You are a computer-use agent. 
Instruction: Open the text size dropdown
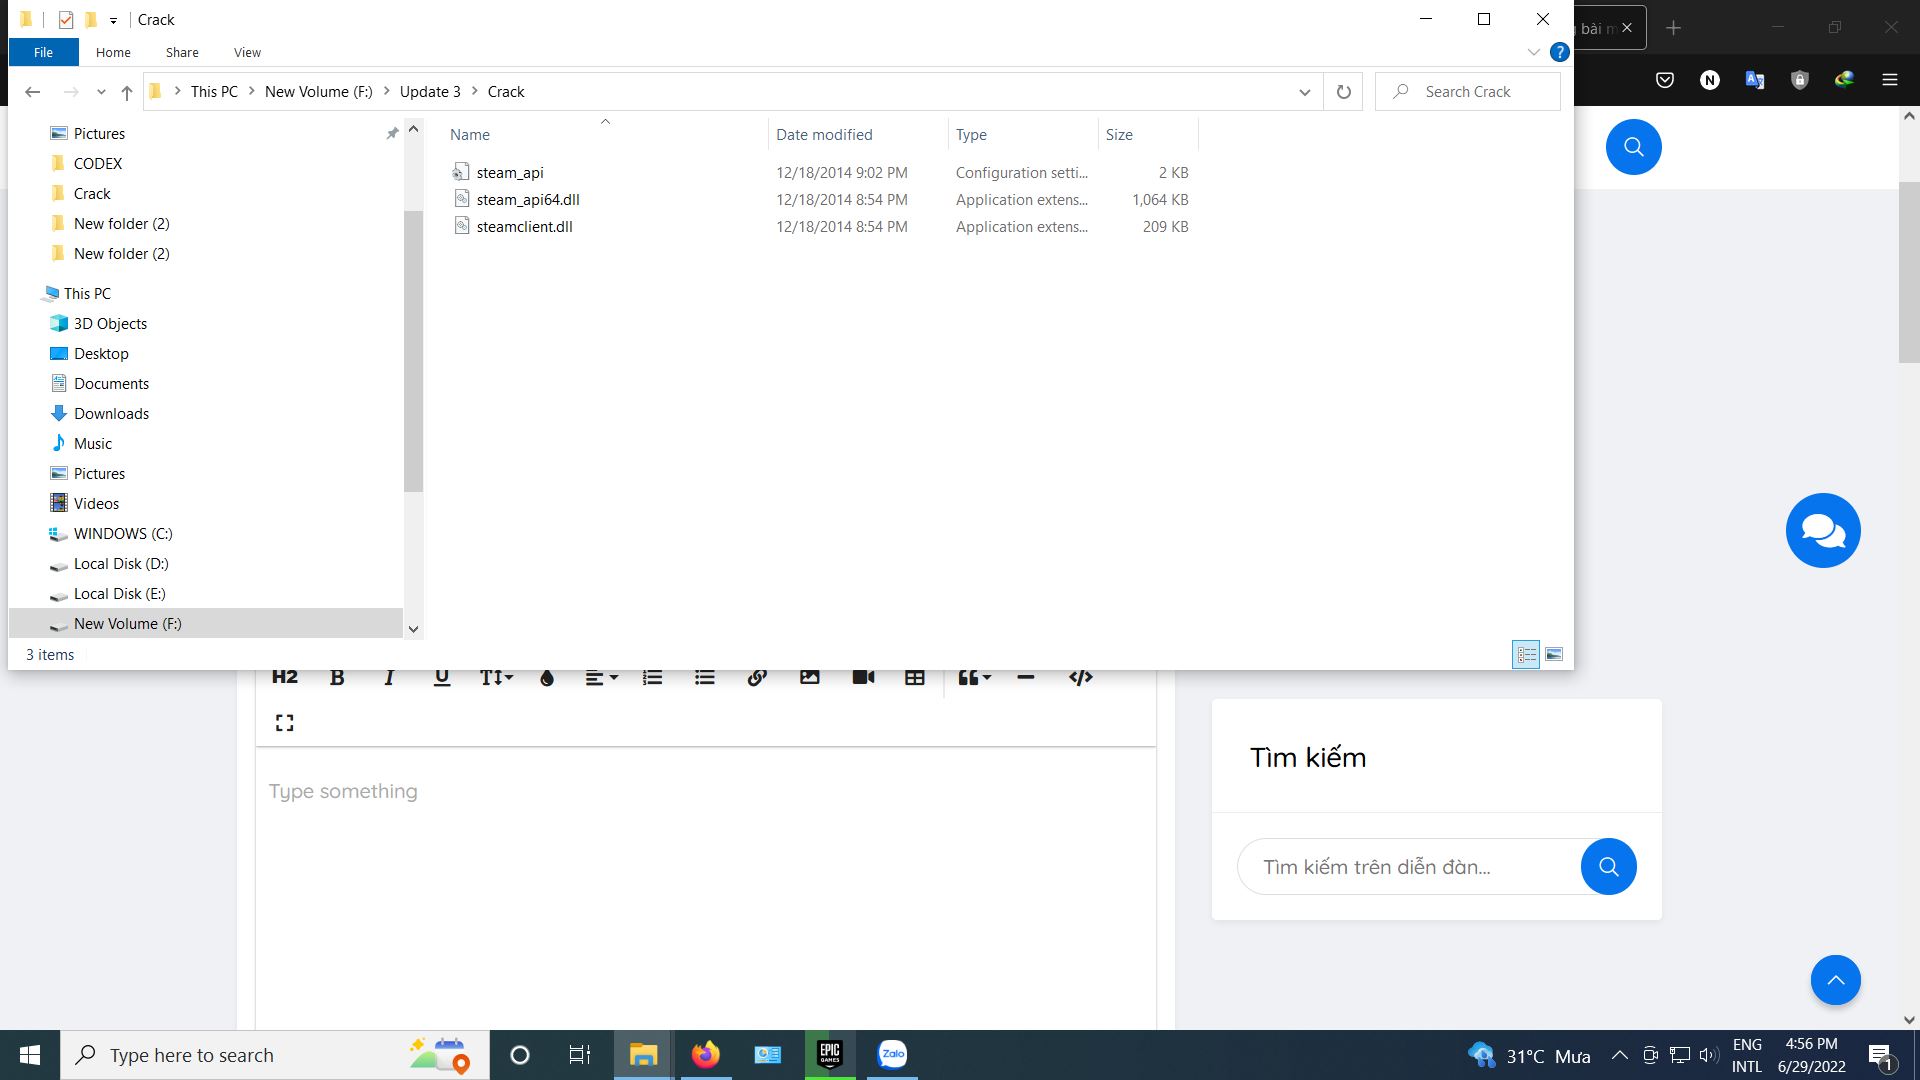click(x=495, y=677)
